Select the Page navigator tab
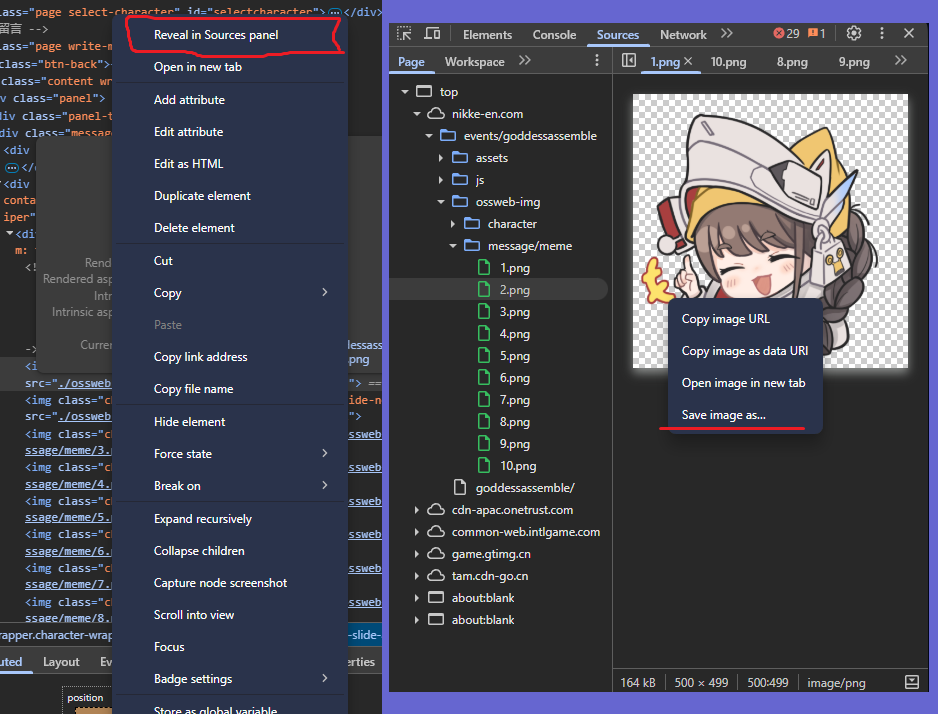938x714 pixels. click(412, 62)
